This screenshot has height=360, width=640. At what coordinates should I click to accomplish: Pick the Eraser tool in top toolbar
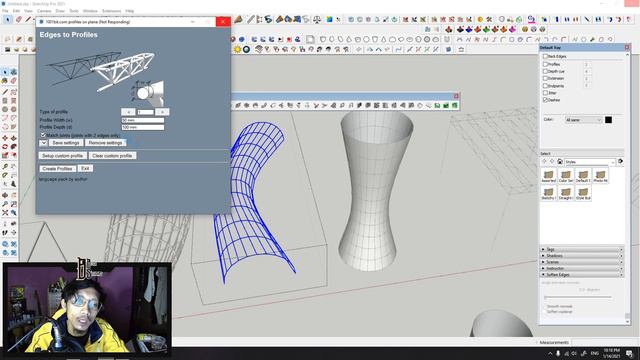(18, 19)
